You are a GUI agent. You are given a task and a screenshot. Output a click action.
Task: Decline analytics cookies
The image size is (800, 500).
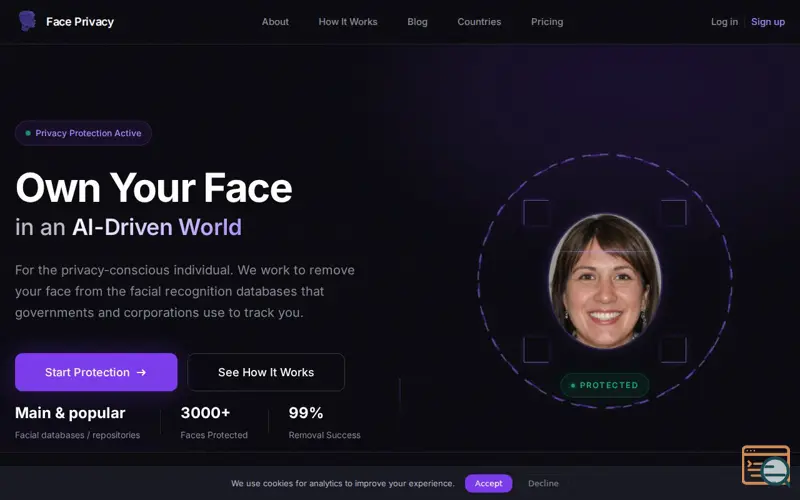click(543, 483)
